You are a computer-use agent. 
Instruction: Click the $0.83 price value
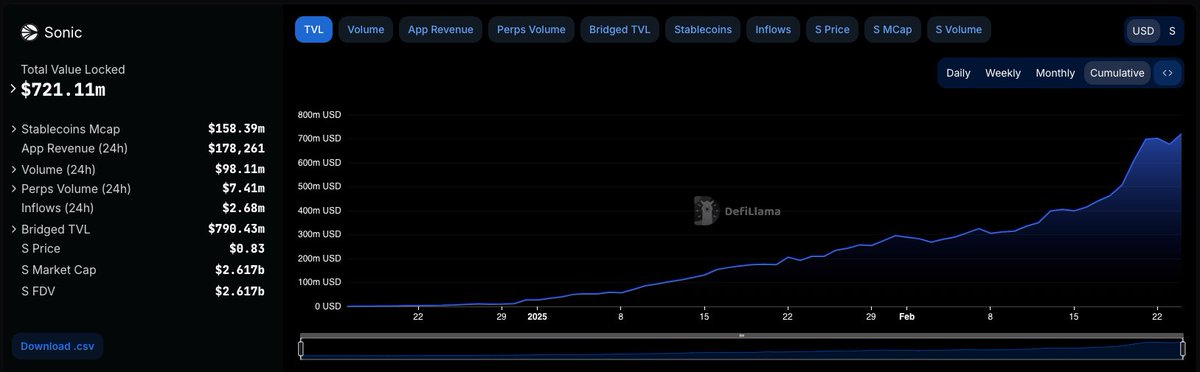247,248
